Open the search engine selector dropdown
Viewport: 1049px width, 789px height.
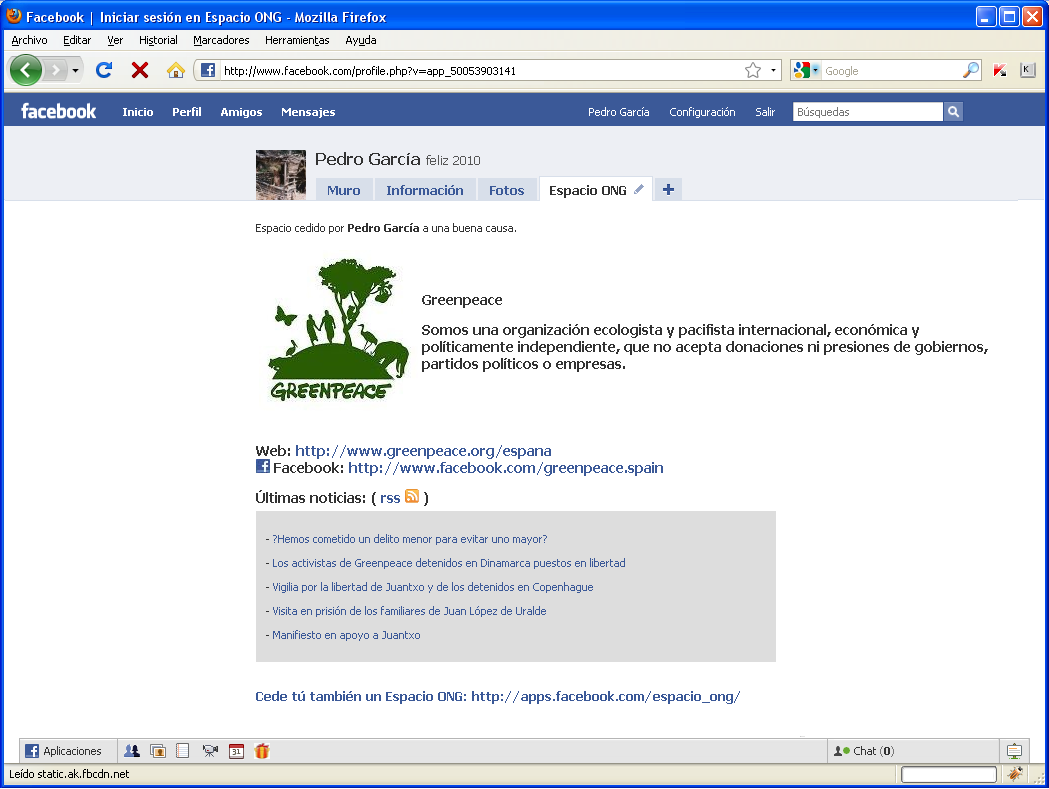(x=805, y=70)
